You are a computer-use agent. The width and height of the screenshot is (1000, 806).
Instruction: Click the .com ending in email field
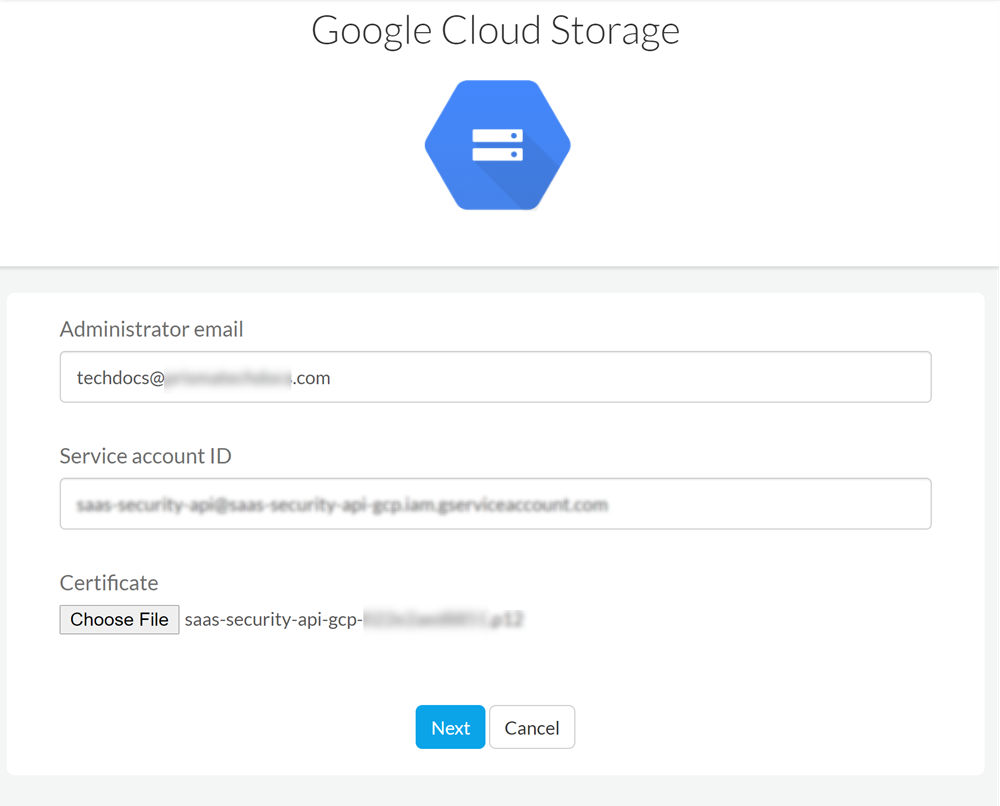pyautogui.click(x=312, y=378)
